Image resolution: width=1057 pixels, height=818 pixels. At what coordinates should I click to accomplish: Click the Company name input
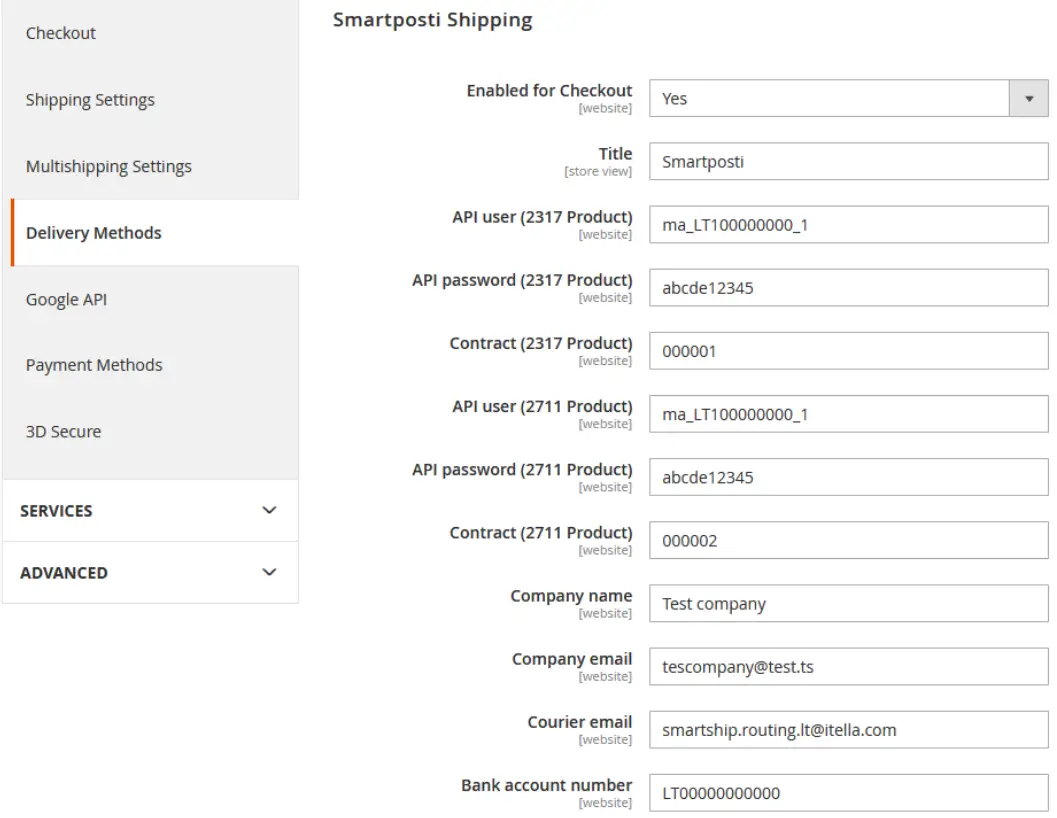[849, 604]
